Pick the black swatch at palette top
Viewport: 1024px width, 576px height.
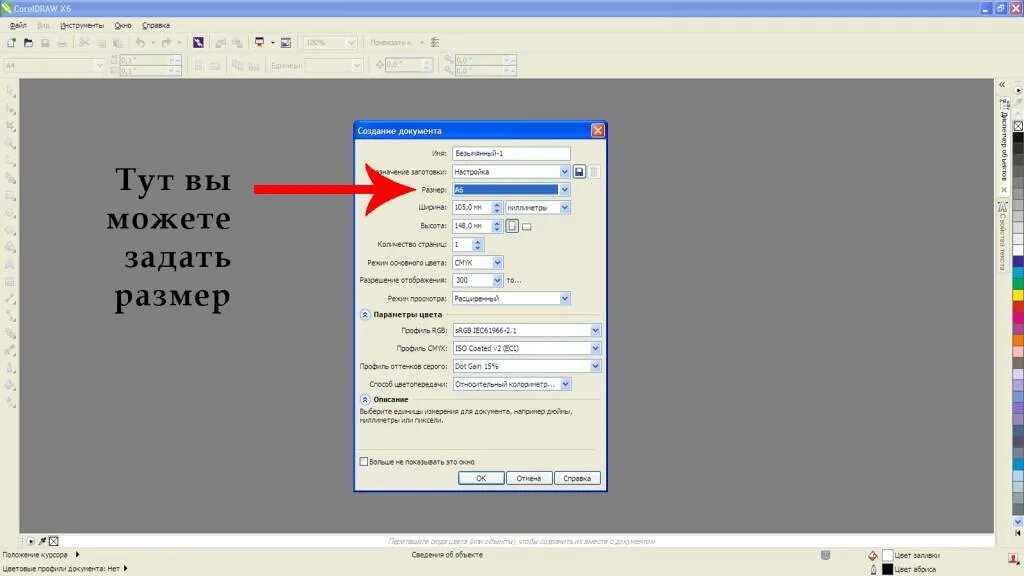click(1018, 137)
